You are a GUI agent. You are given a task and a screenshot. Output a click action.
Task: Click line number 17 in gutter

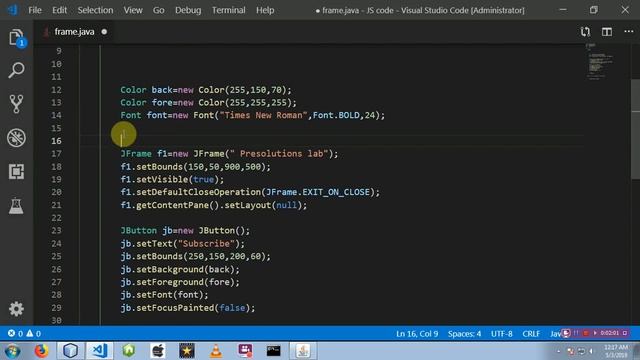coord(56,154)
